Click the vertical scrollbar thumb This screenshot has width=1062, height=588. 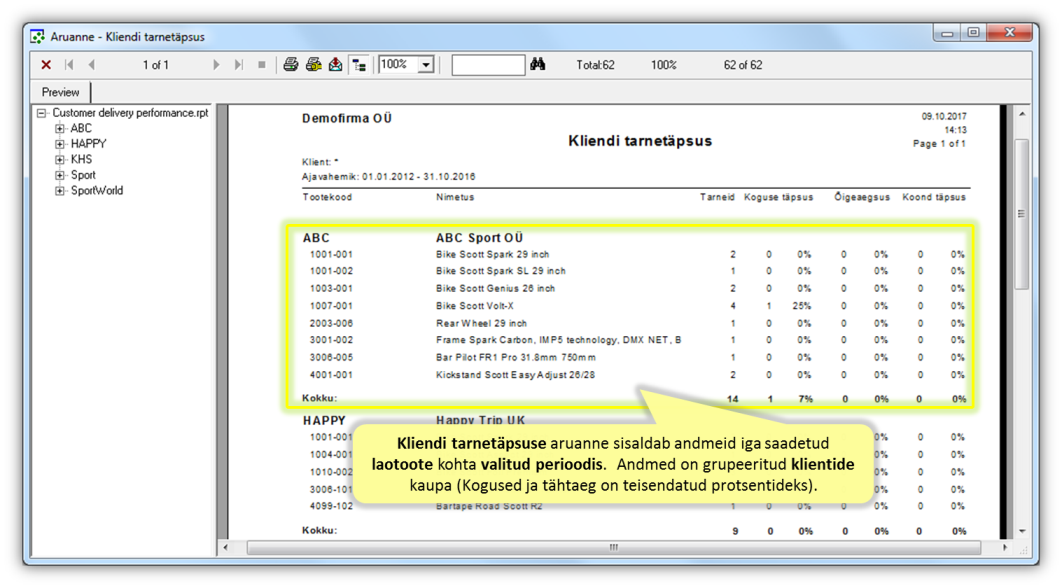[1022, 214]
